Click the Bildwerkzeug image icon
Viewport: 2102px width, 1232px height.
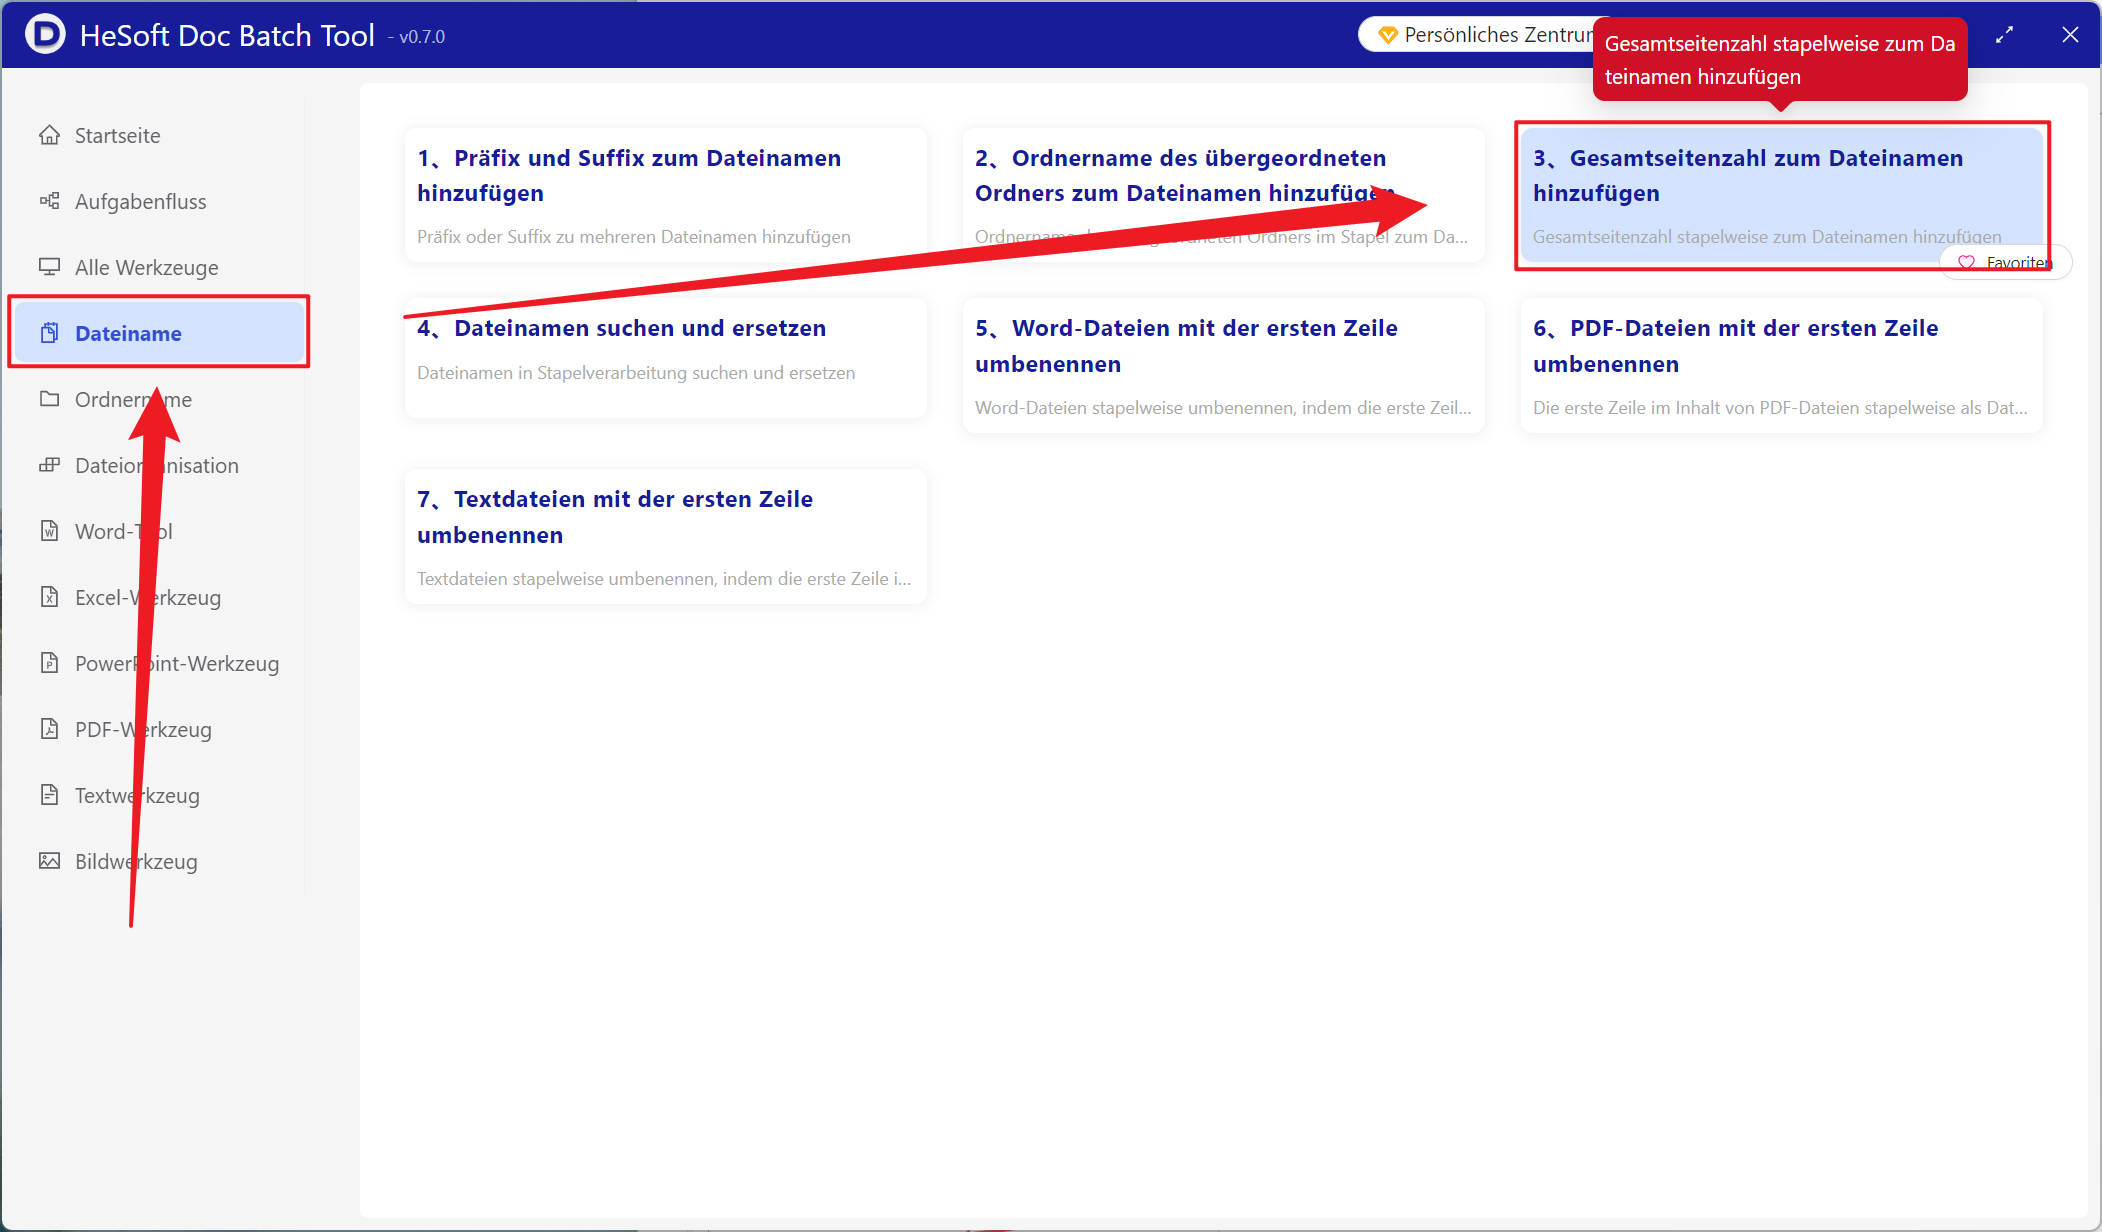pos(49,861)
